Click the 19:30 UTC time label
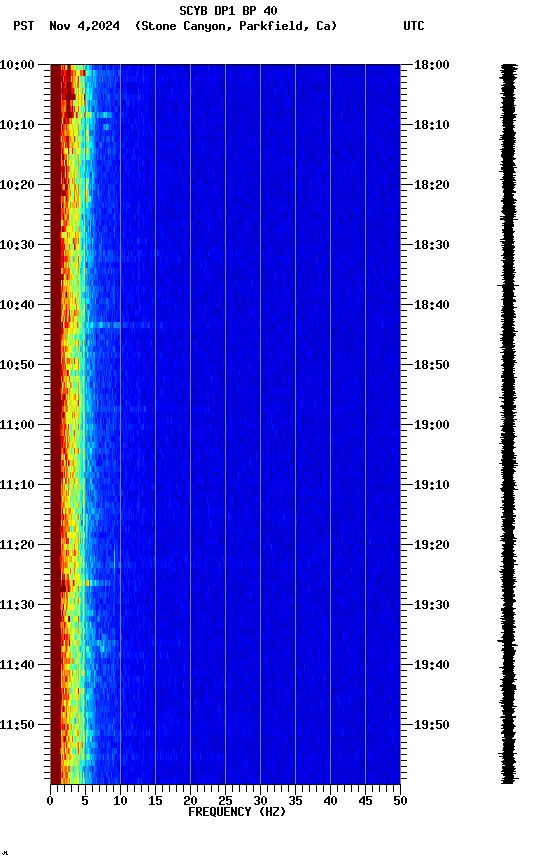This screenshot has width=552, height=864. click(x=432, y=605)
